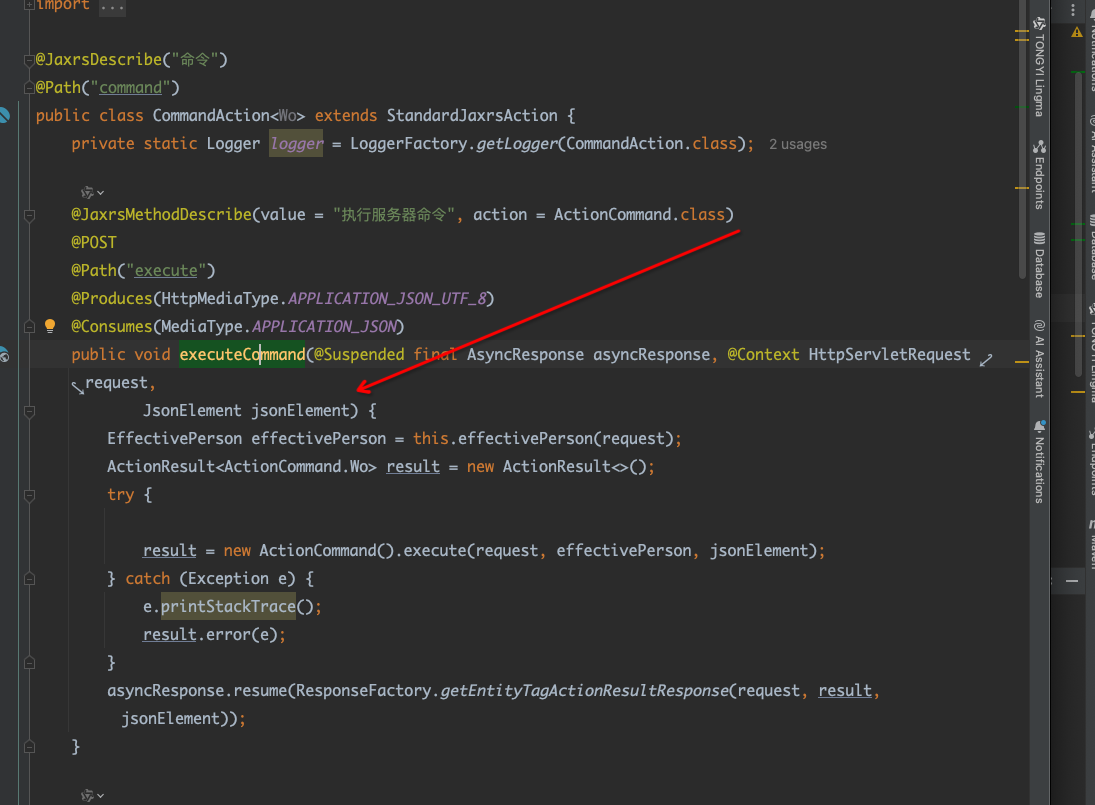Fold the catch block in the gutter
Image resolution: width=1095 pixels, height=805 pixels.
pos(31,578)
